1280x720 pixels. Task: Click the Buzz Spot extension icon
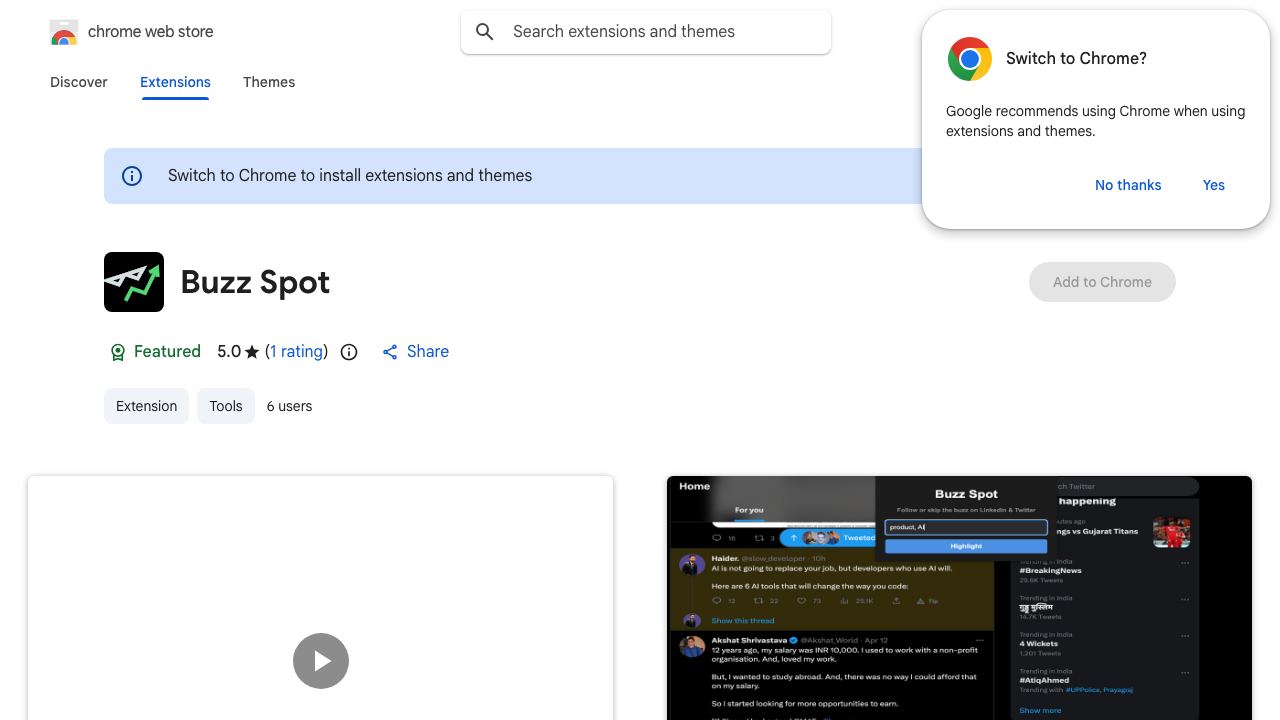tap(134, 282)
